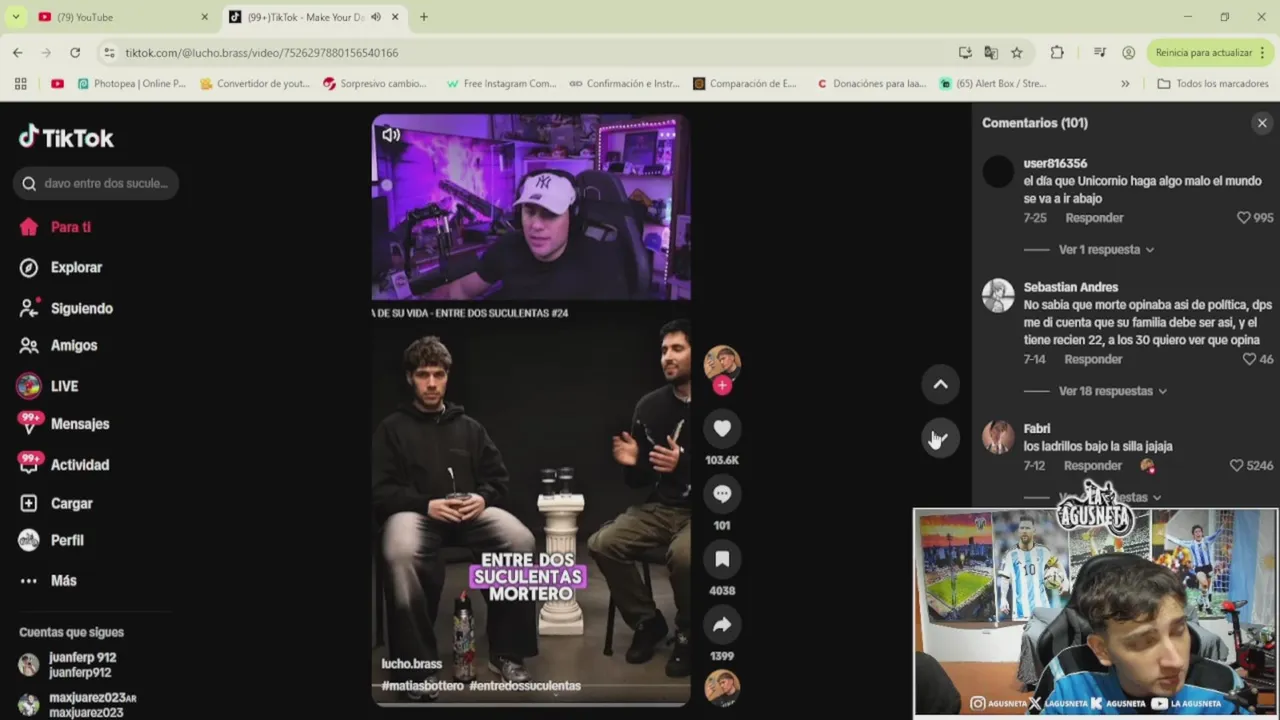Image resolution: width=1280 pixels, height=720 pixels.
Task: Mute the TikTok video with the speaker icon
Action: 391,135
